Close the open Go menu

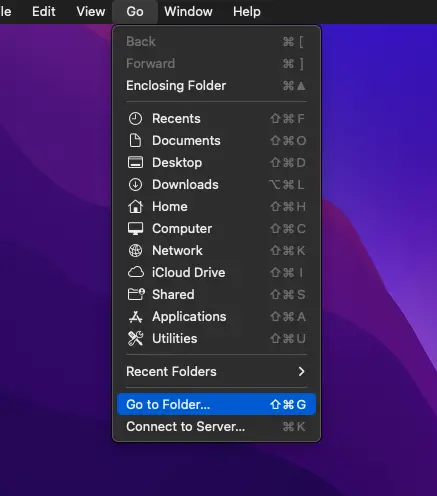[x=135, y=12]
